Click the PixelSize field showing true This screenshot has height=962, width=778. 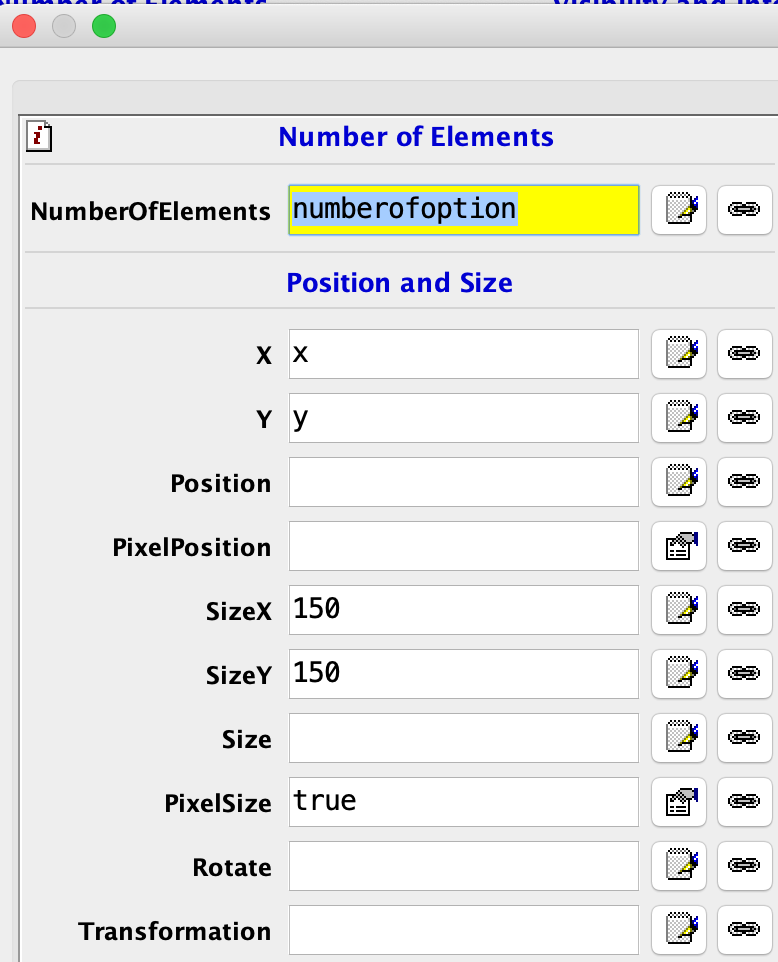click(463, 802)
